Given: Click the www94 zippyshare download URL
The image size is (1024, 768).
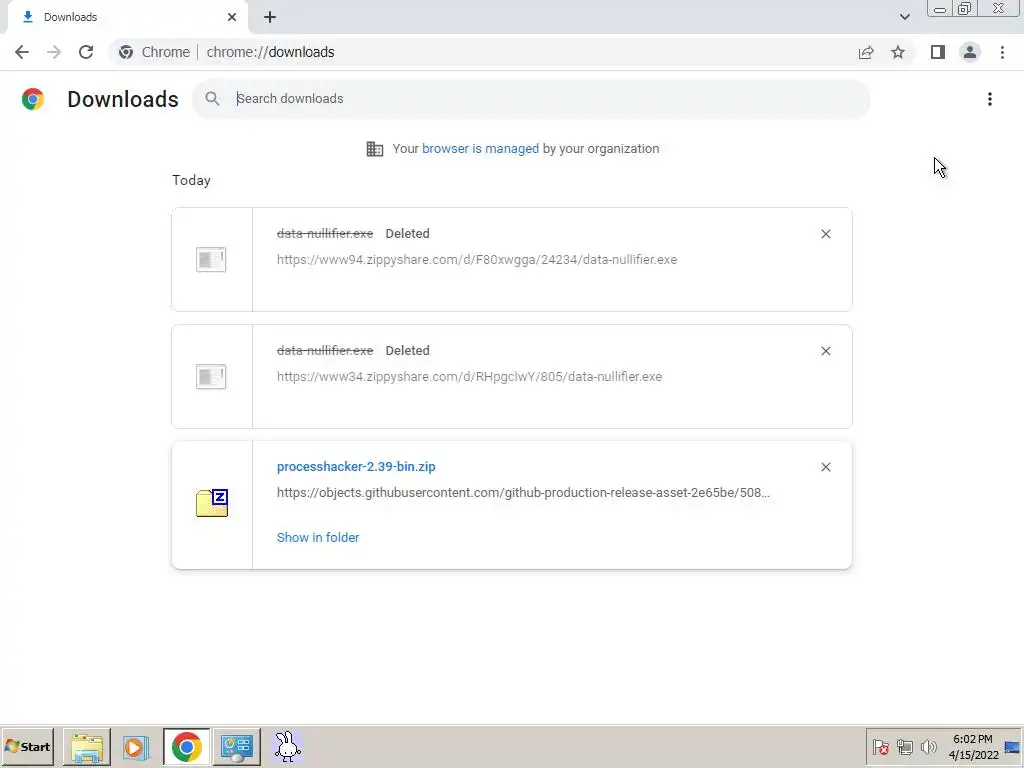Looking at the screenshot, I should point(477,259).
